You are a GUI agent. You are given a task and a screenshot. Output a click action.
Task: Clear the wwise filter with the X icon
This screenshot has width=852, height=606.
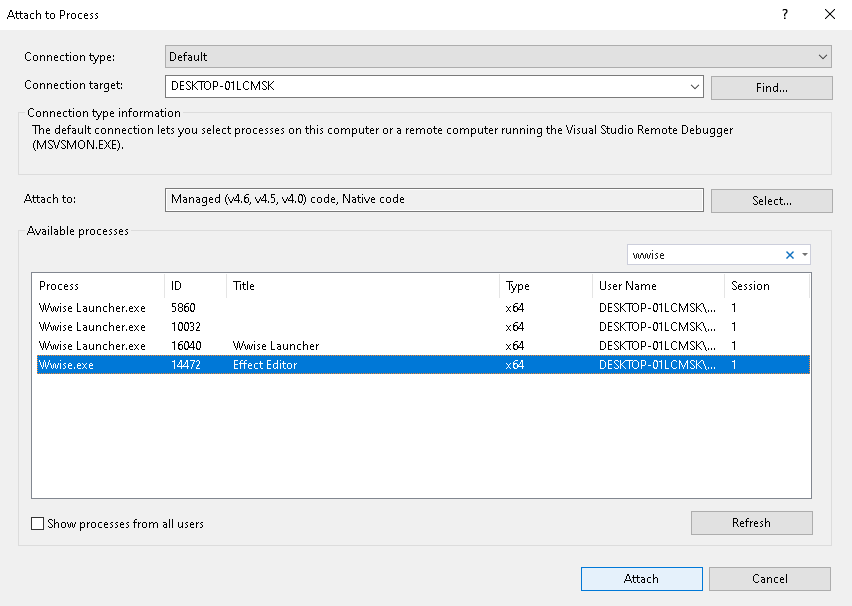pyautogui.click(x=790, y=255)
